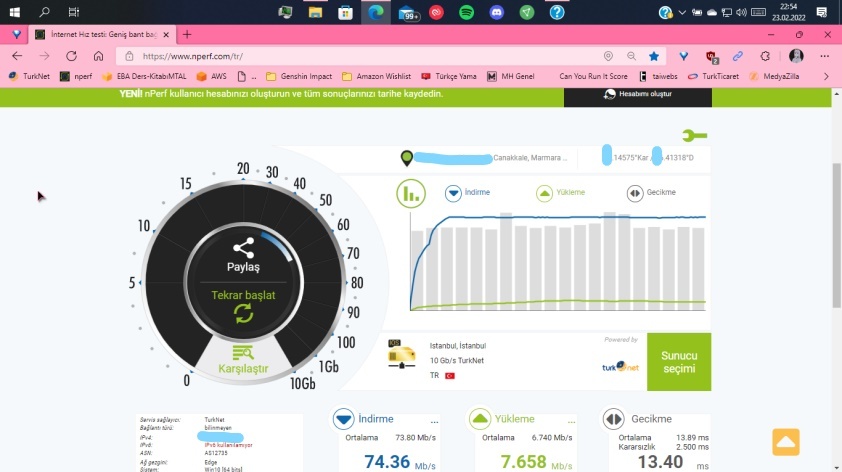Click the browser refresh icon

click(x=71, y=57)
